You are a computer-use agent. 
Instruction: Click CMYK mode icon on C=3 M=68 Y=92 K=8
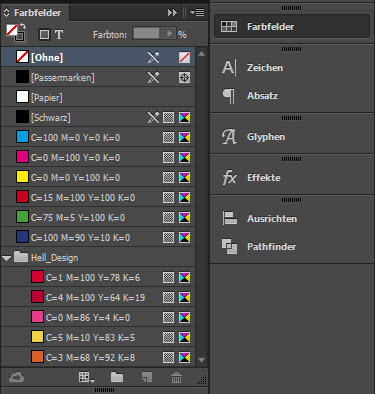point(184,357)
